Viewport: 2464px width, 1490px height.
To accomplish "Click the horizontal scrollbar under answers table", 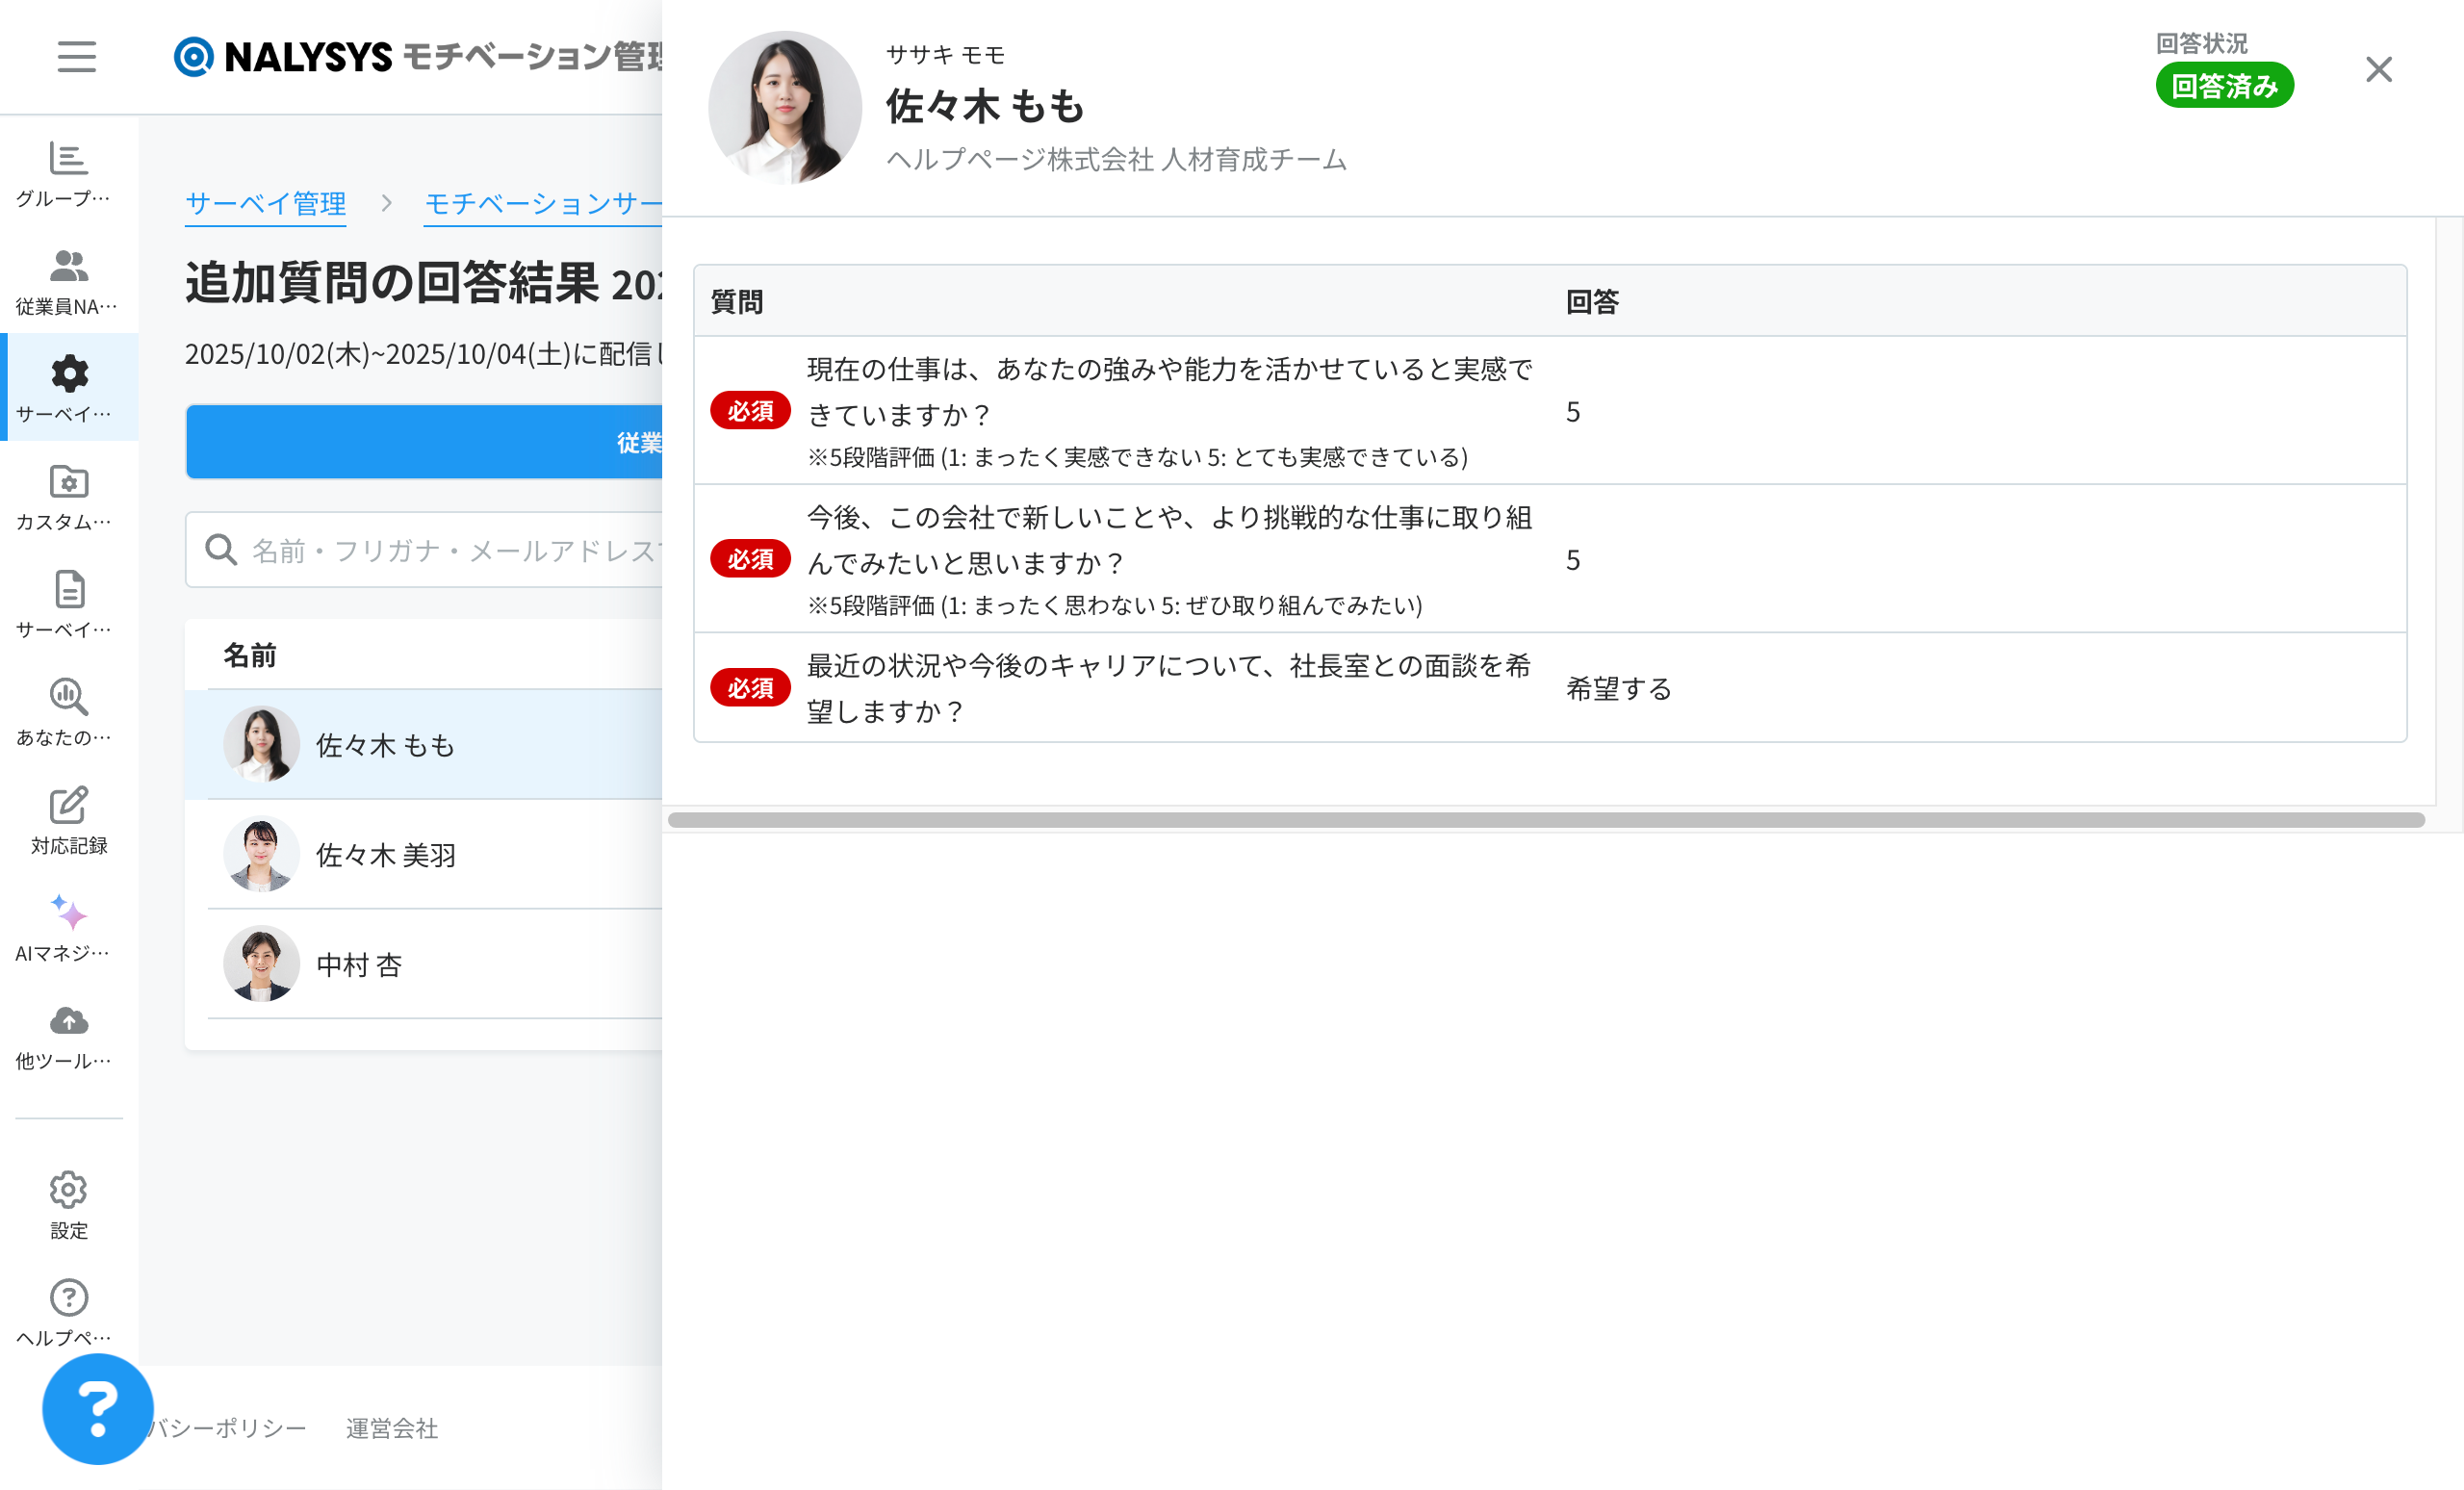I will click(x=1545, y=820).
